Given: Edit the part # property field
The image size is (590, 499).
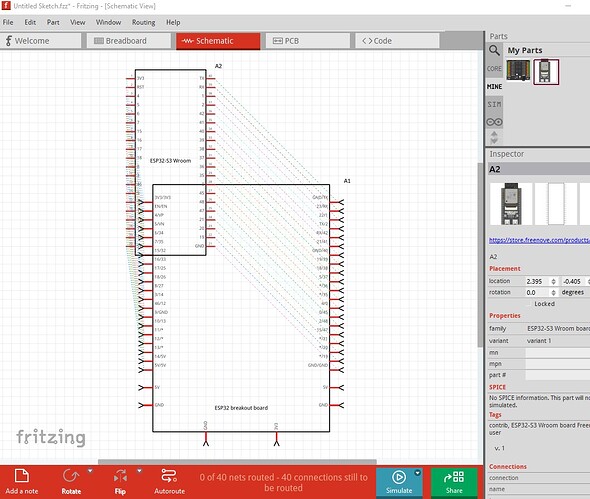Looking at the screenshot, I should [x=558, y=375].
